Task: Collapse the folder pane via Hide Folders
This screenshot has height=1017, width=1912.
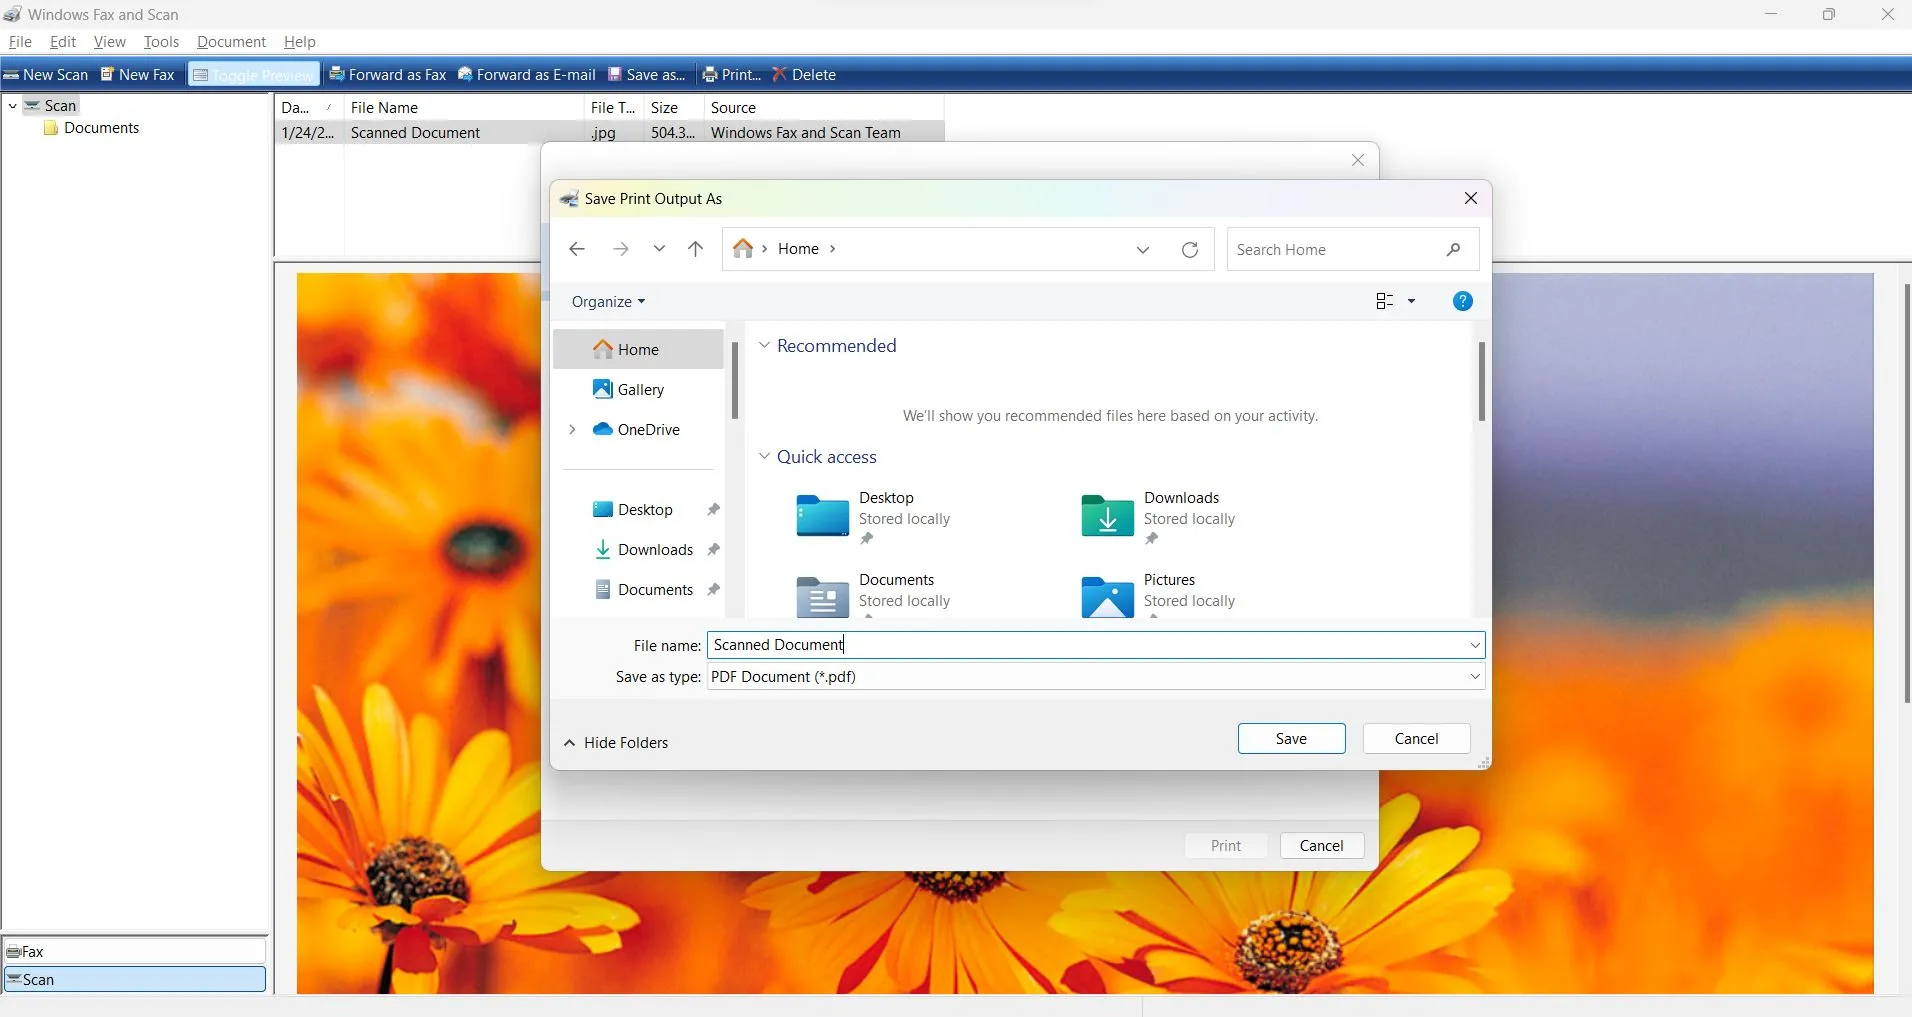Action: pyautogui.click(x=616, y=742)
